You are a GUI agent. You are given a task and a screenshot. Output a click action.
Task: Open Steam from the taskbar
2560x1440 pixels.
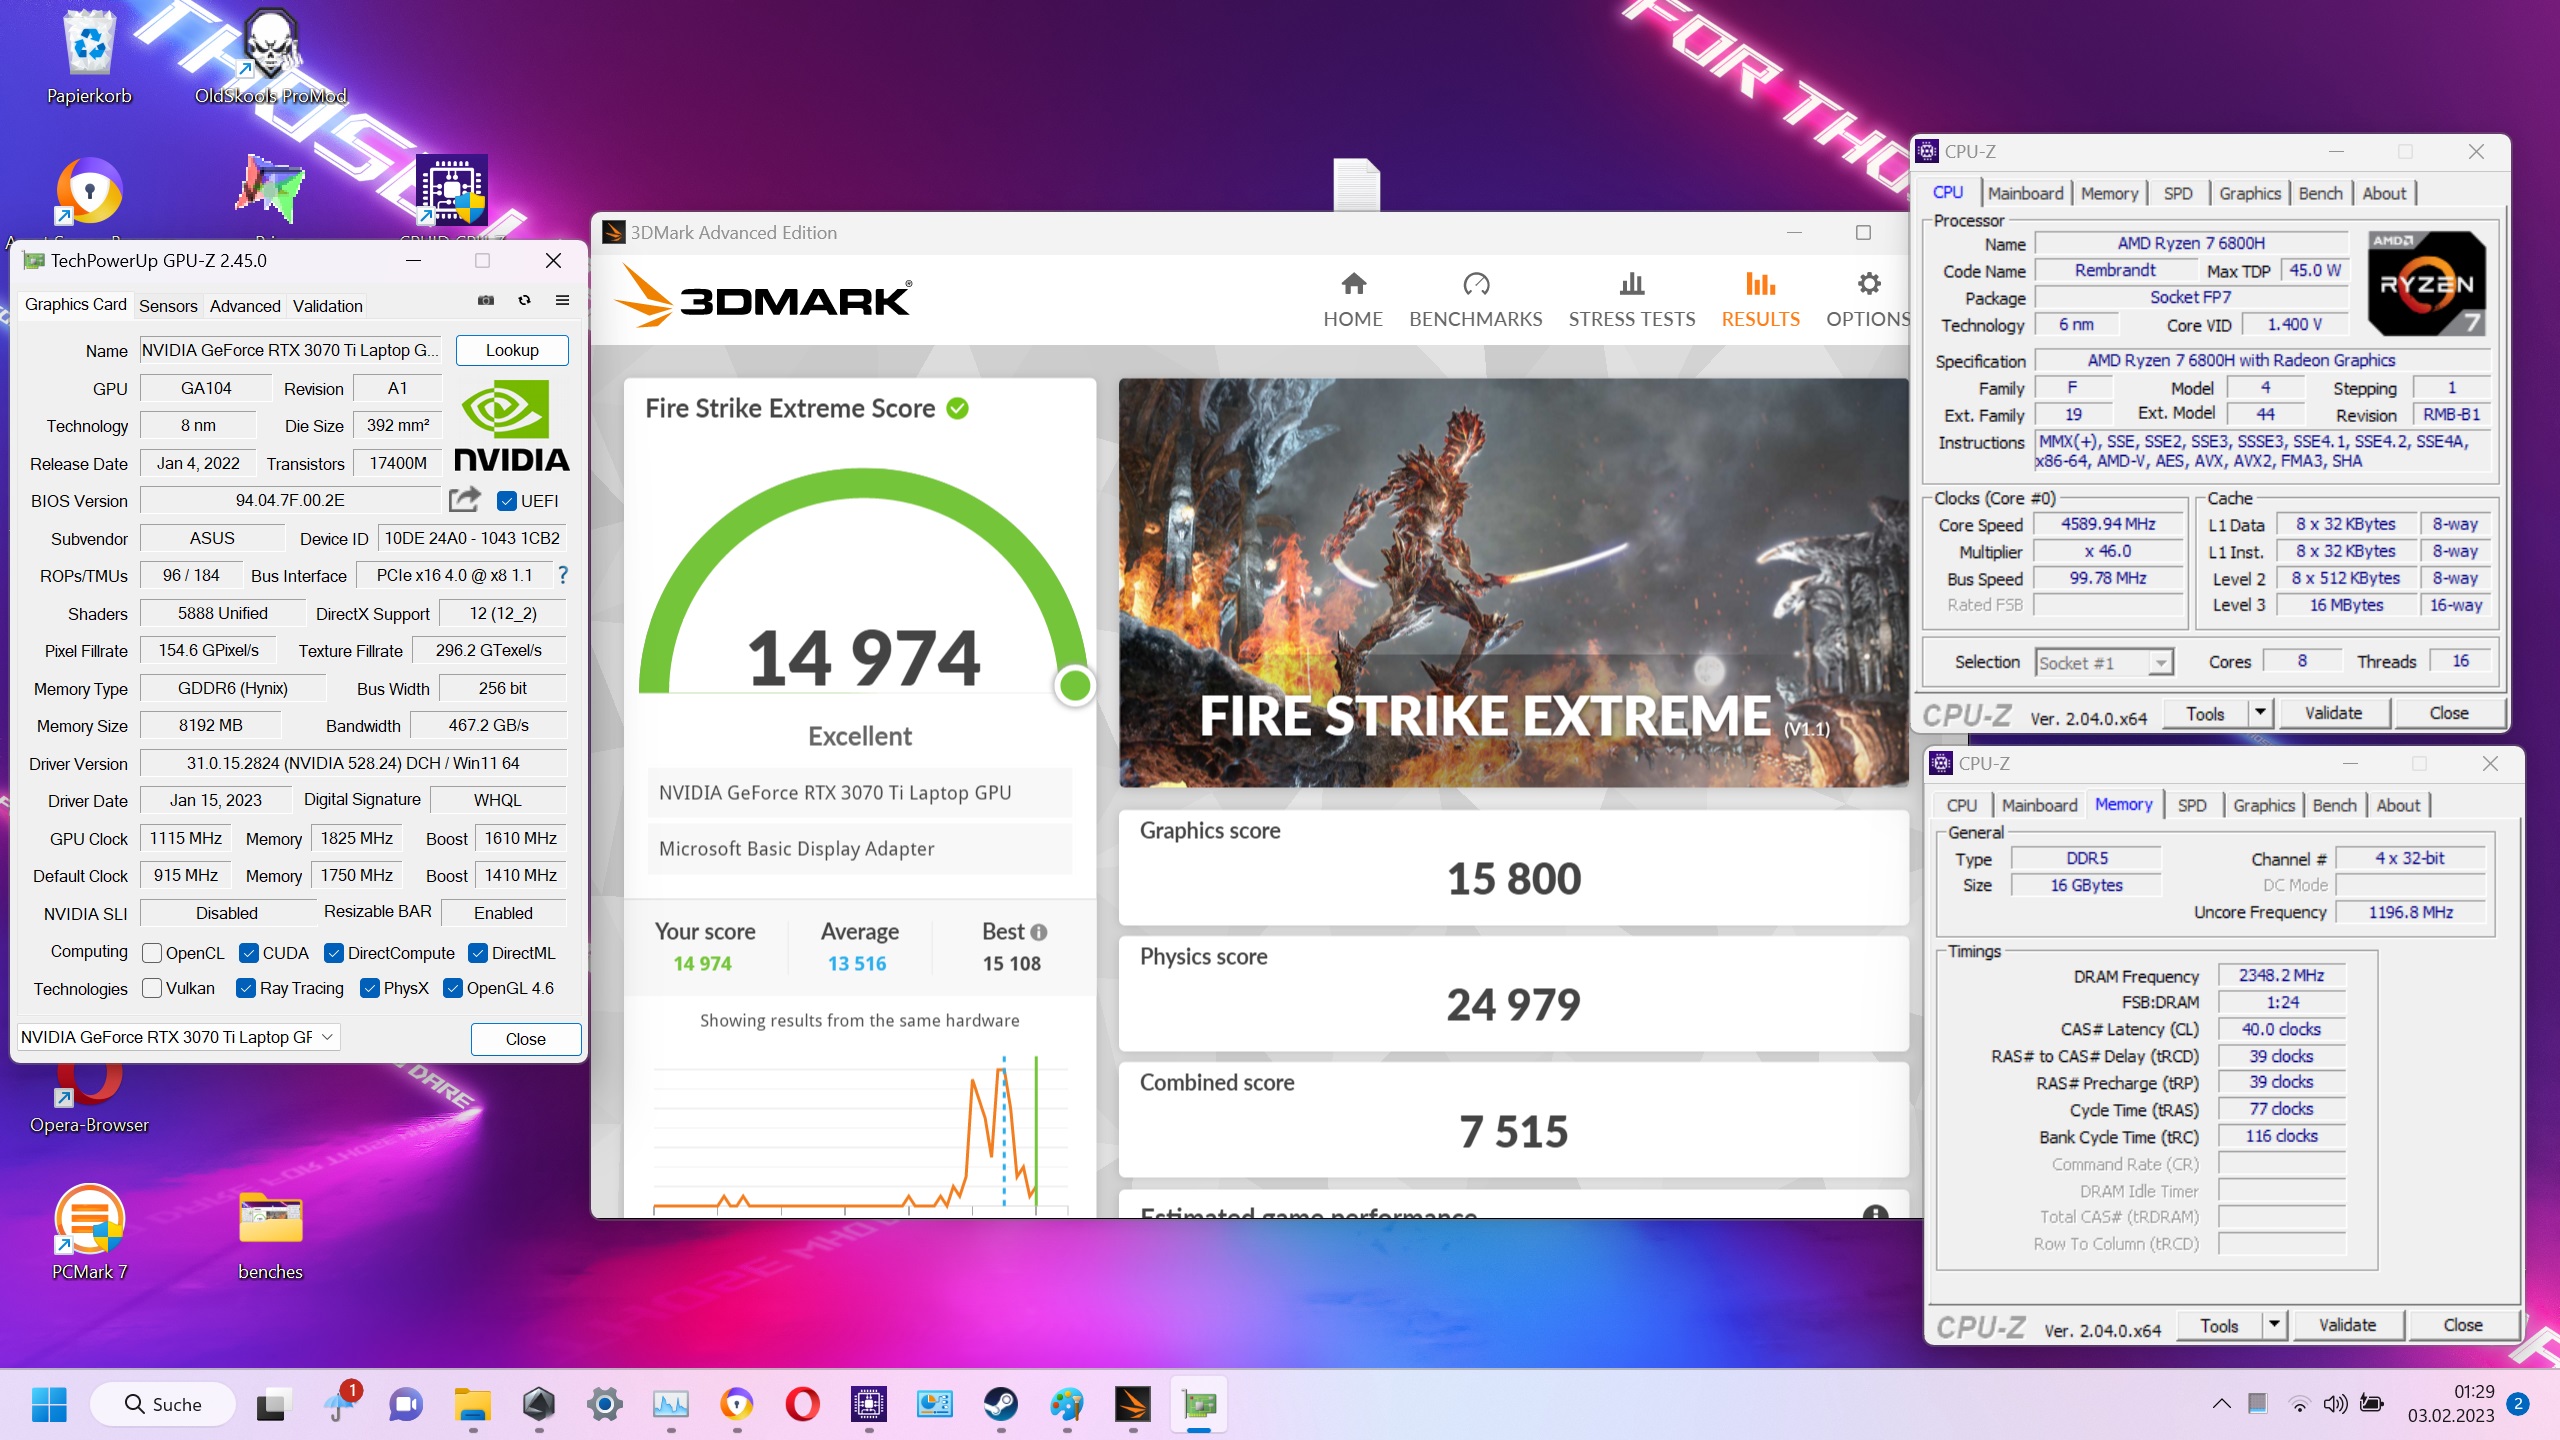(x=1000, y=1404)
